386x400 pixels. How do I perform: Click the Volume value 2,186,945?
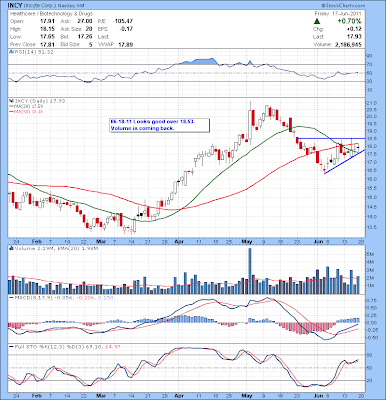[349, 44]
